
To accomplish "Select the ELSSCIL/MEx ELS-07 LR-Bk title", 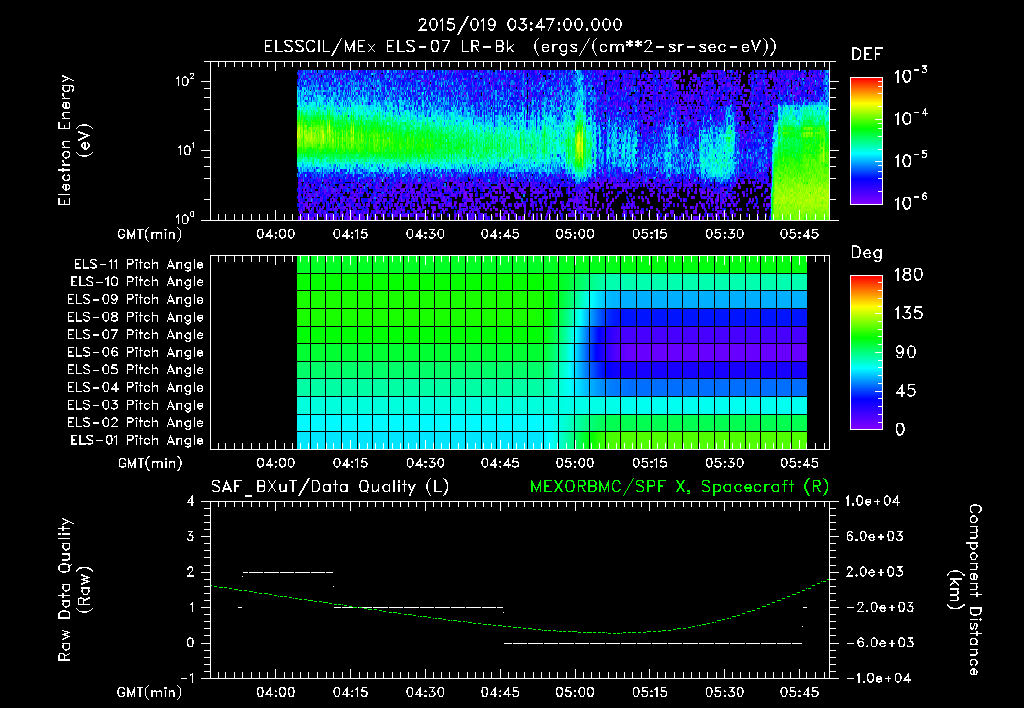I will point(389,47).
